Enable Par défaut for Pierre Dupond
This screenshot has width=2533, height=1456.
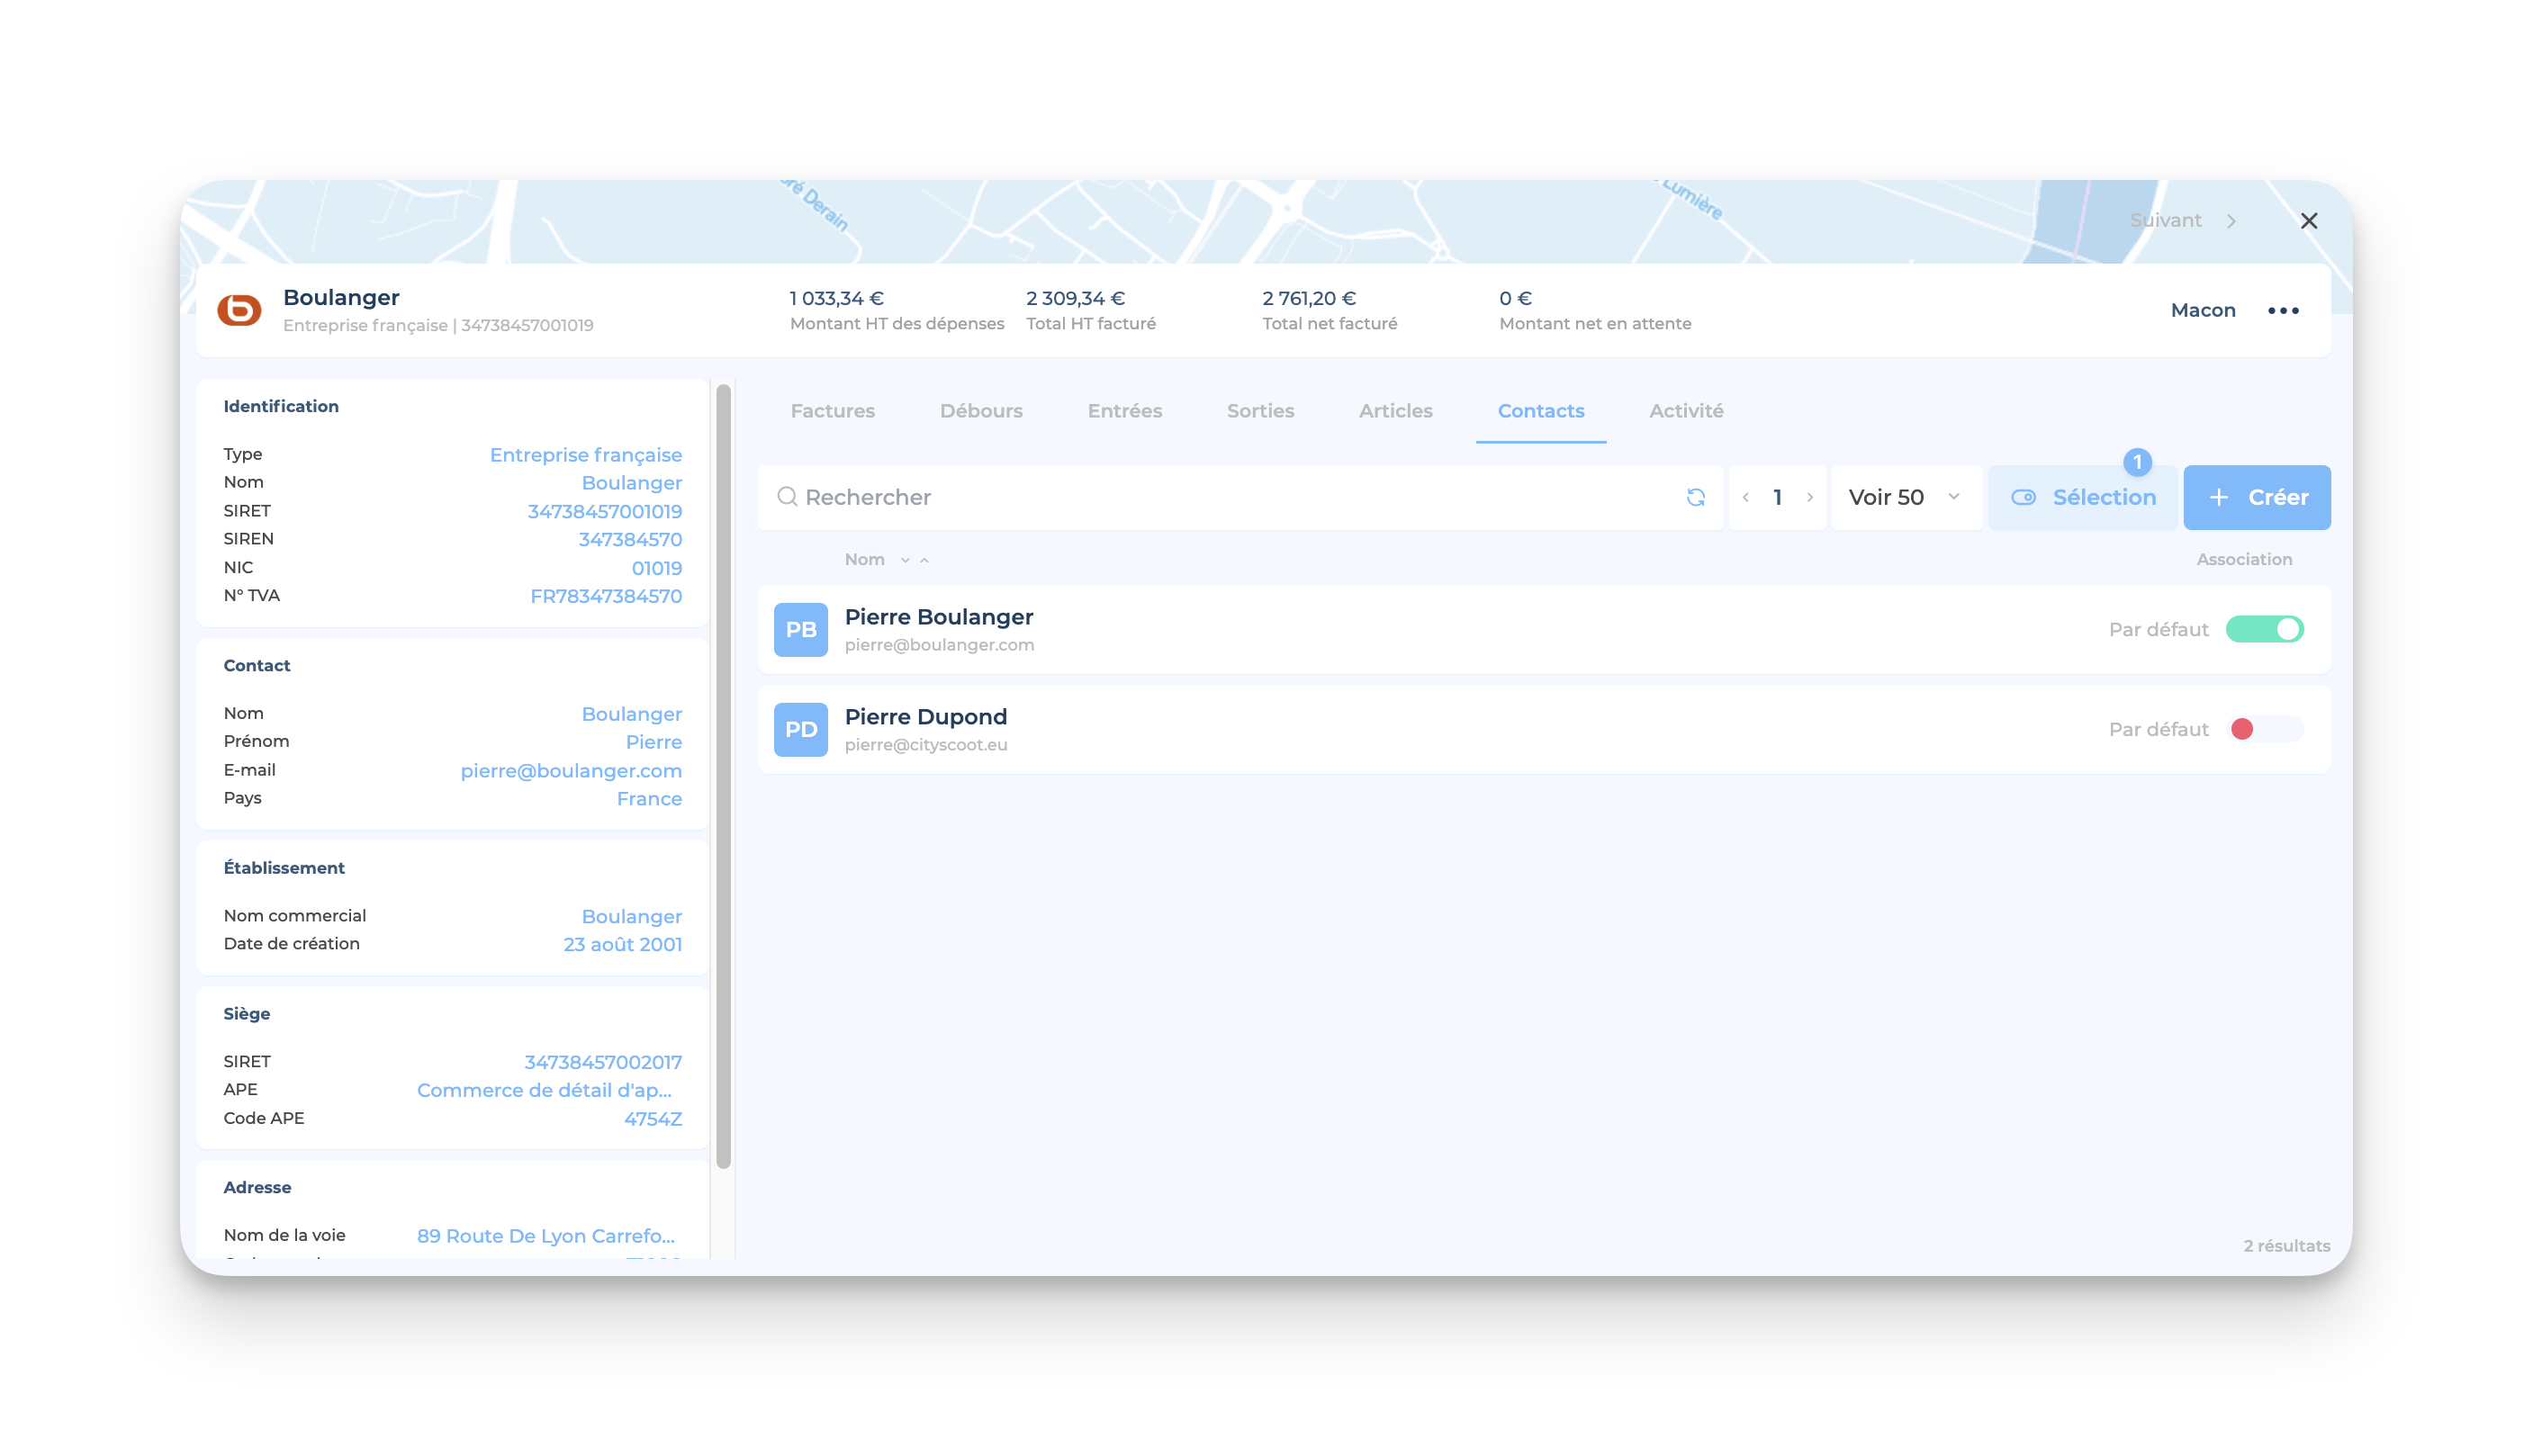(2264, 729)
